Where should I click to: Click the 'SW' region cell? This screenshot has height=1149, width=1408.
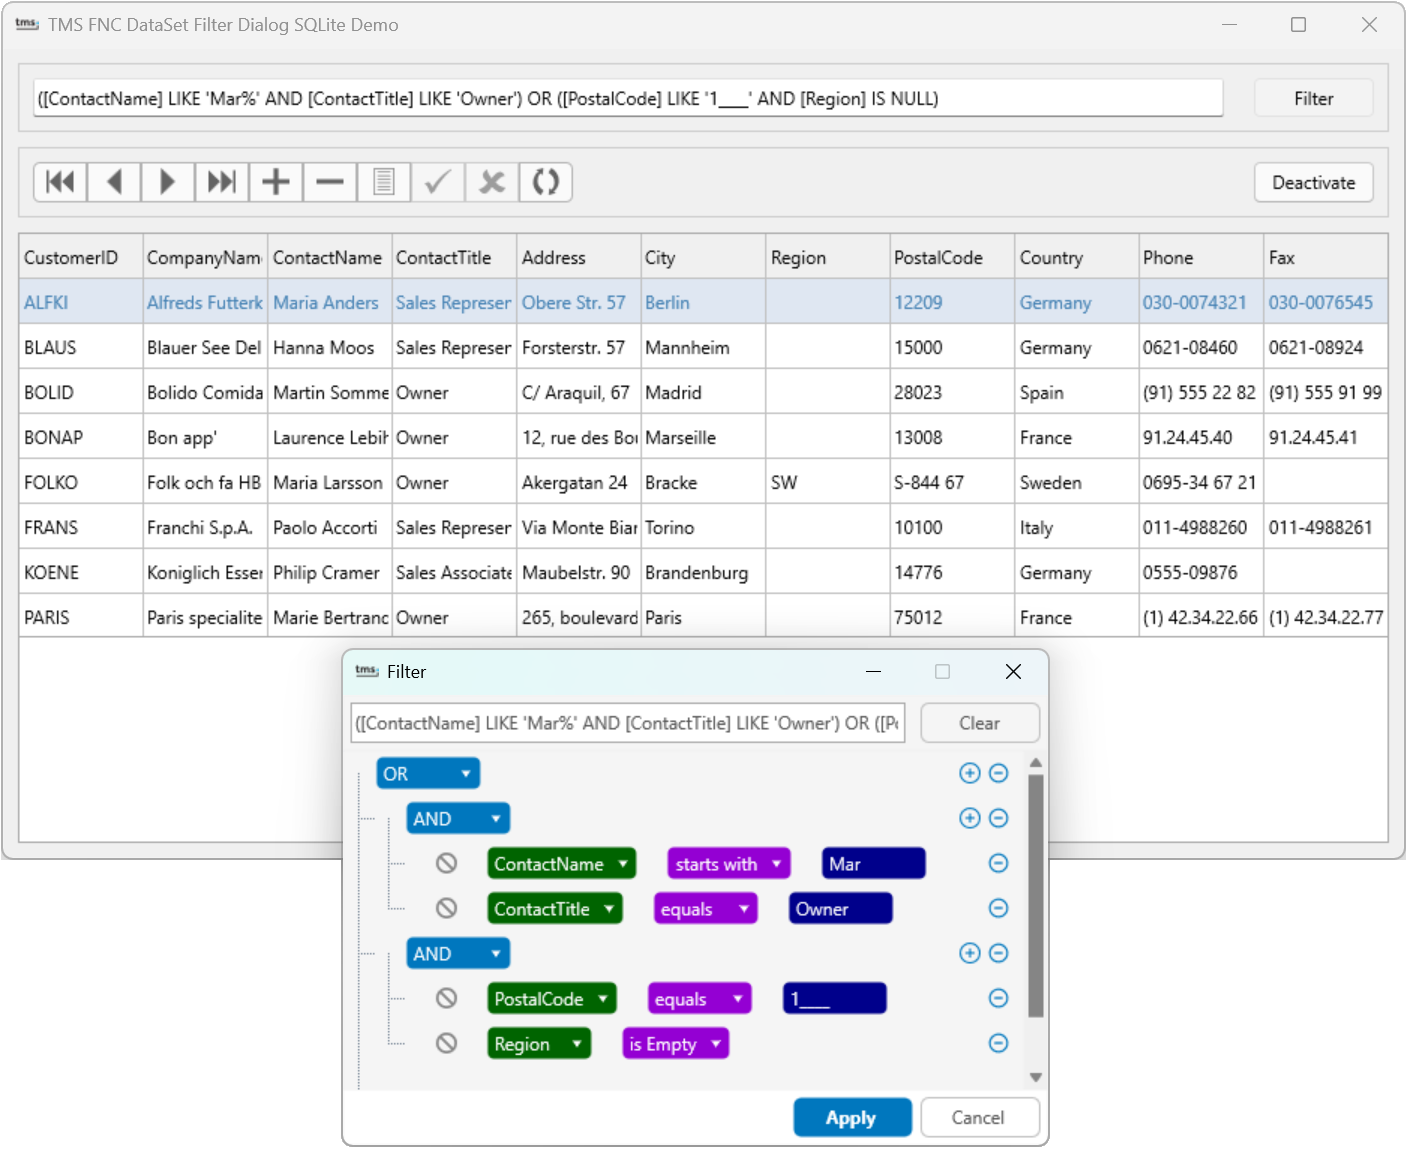[x=828, y=482]
